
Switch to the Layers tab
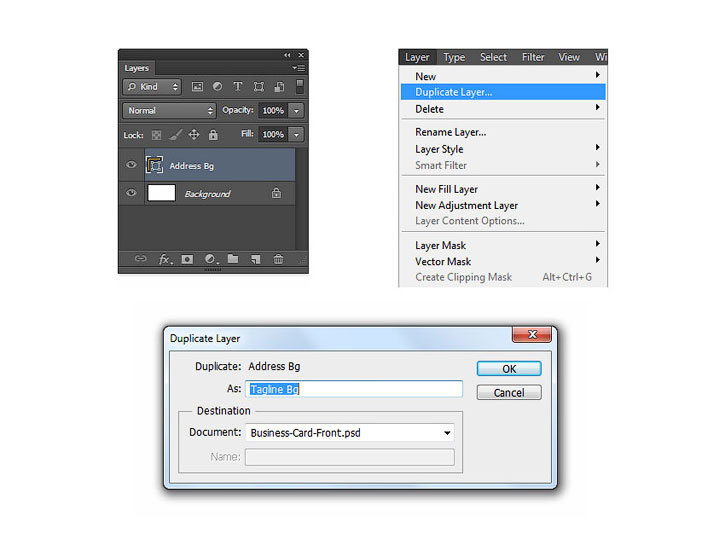[x=136, y=68]
